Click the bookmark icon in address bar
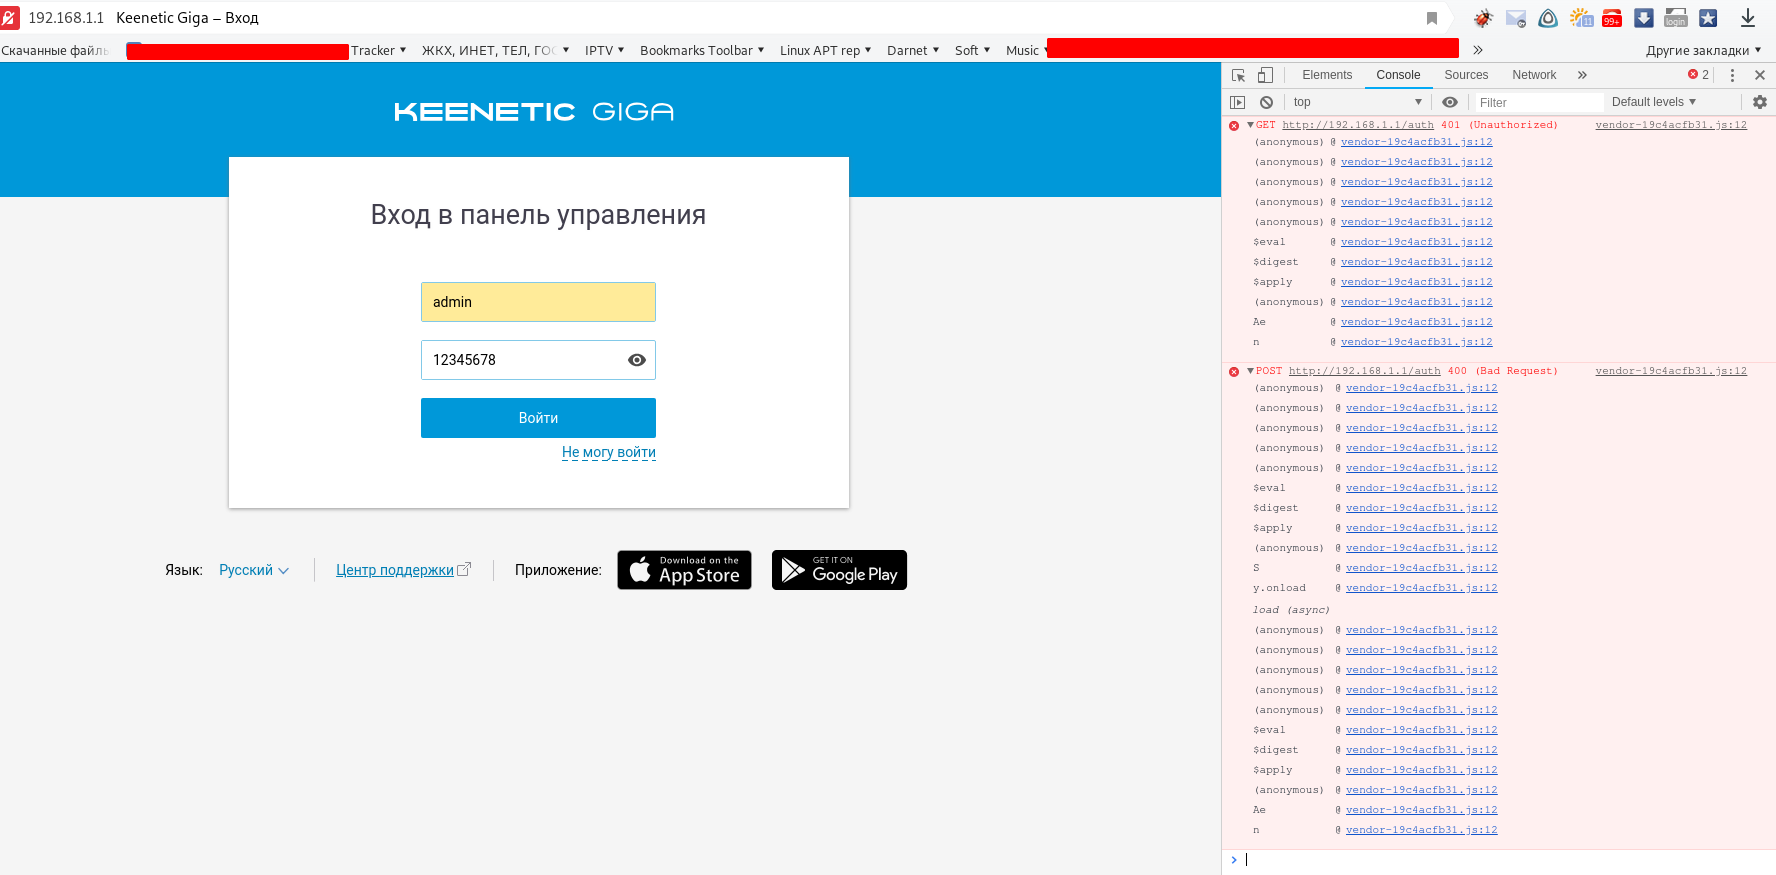This screenshot has width=1776, height=875. pos(1432,18)
